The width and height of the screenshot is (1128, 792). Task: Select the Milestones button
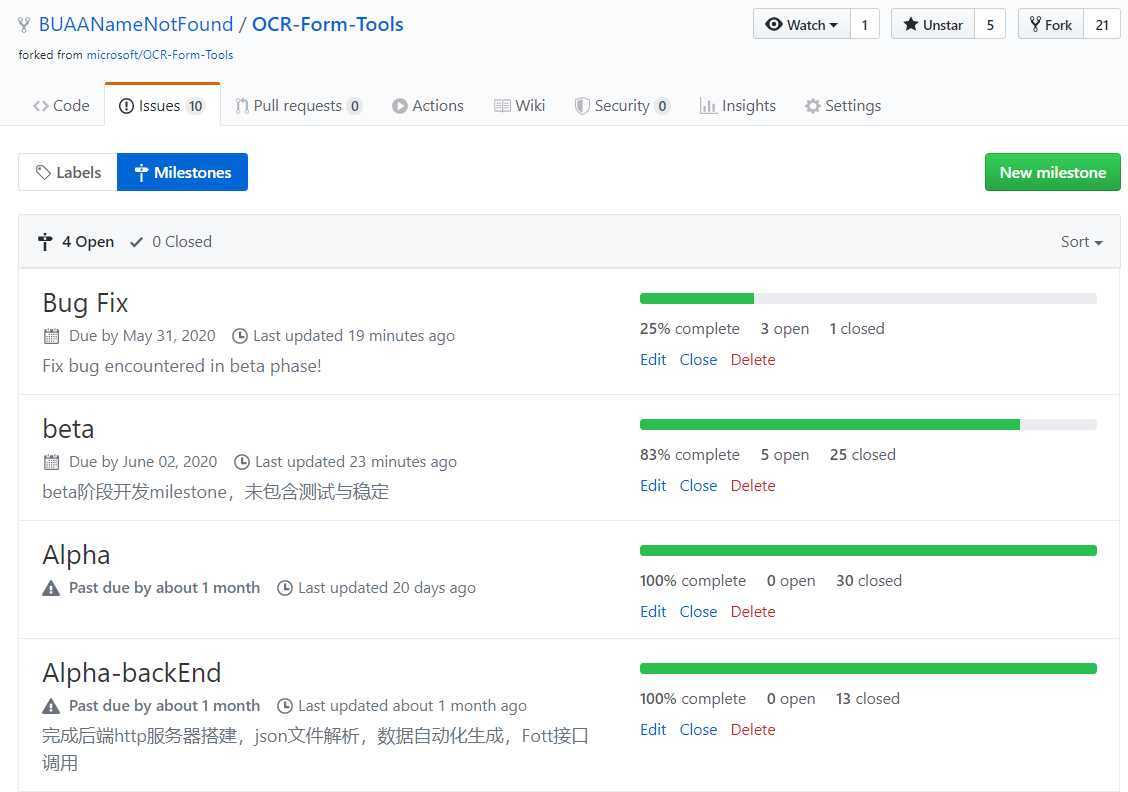(x=183, y=172)
